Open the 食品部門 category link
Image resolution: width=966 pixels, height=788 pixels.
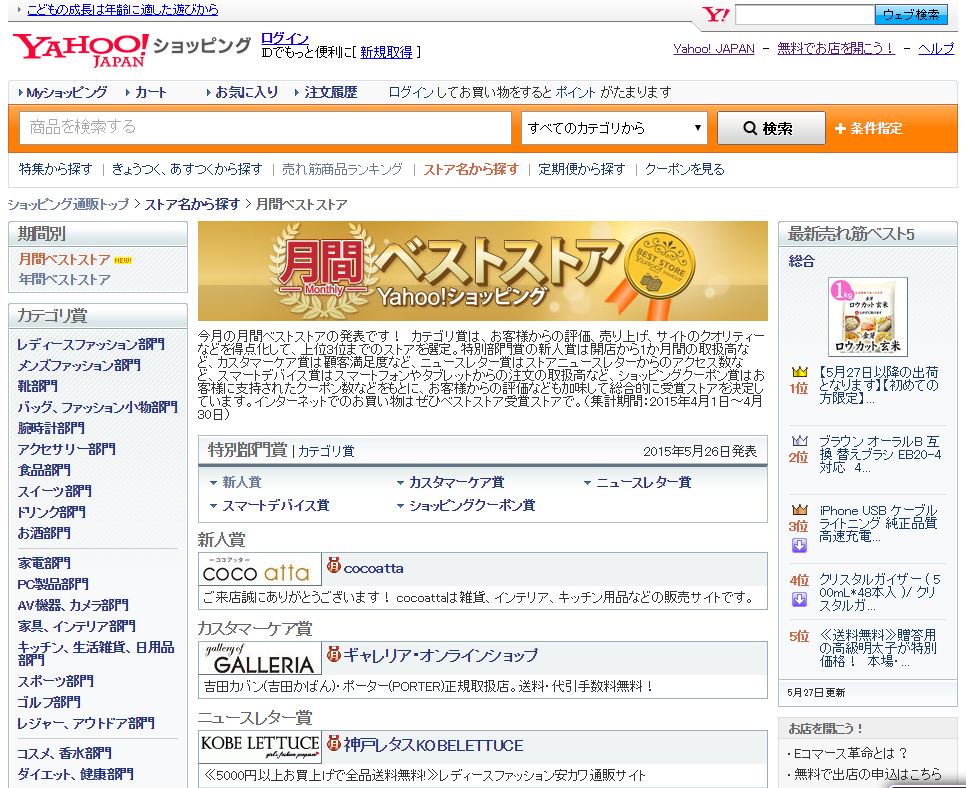(x=44, y=470)
